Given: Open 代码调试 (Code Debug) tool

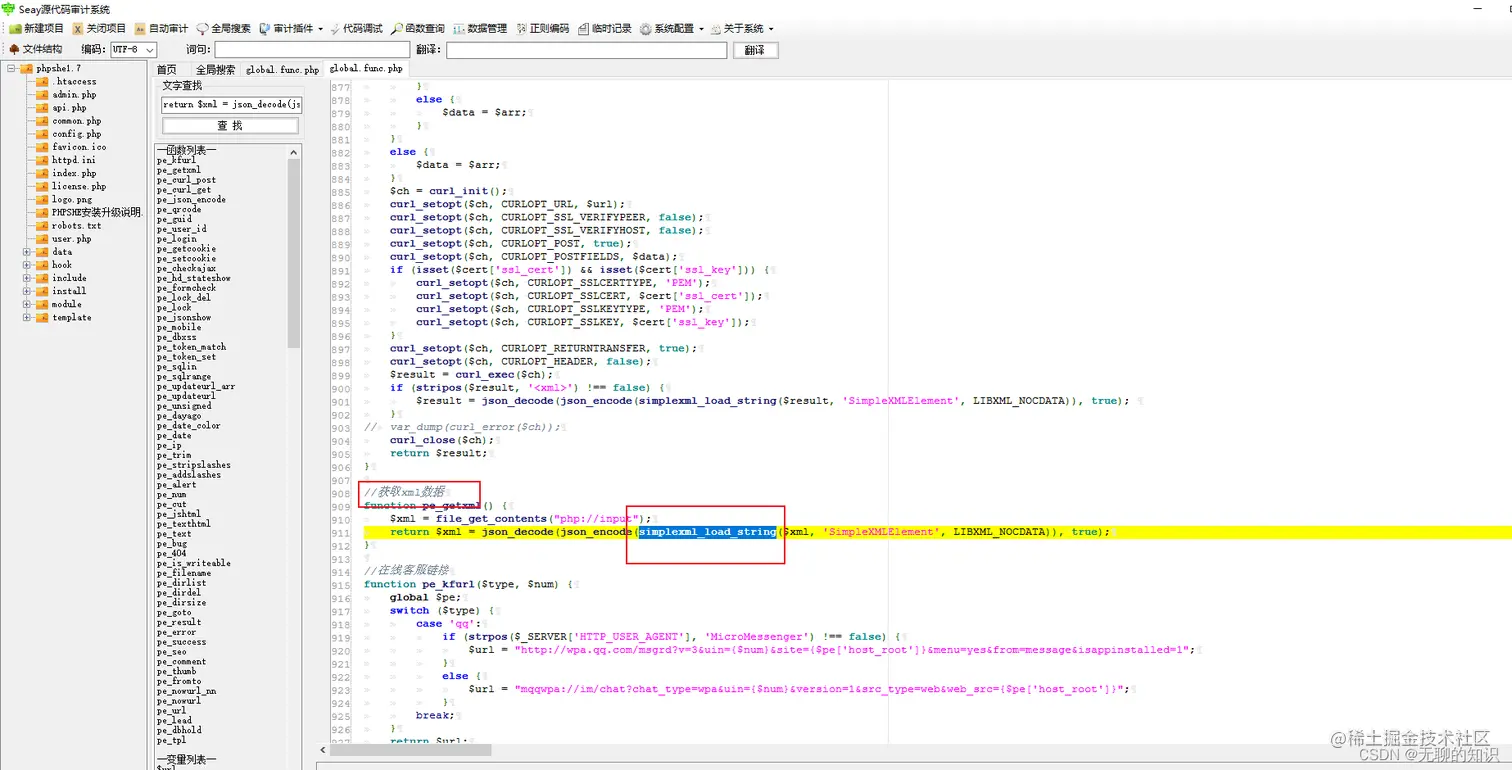Looking at the screenshot, I should click(x=356, y=29).
